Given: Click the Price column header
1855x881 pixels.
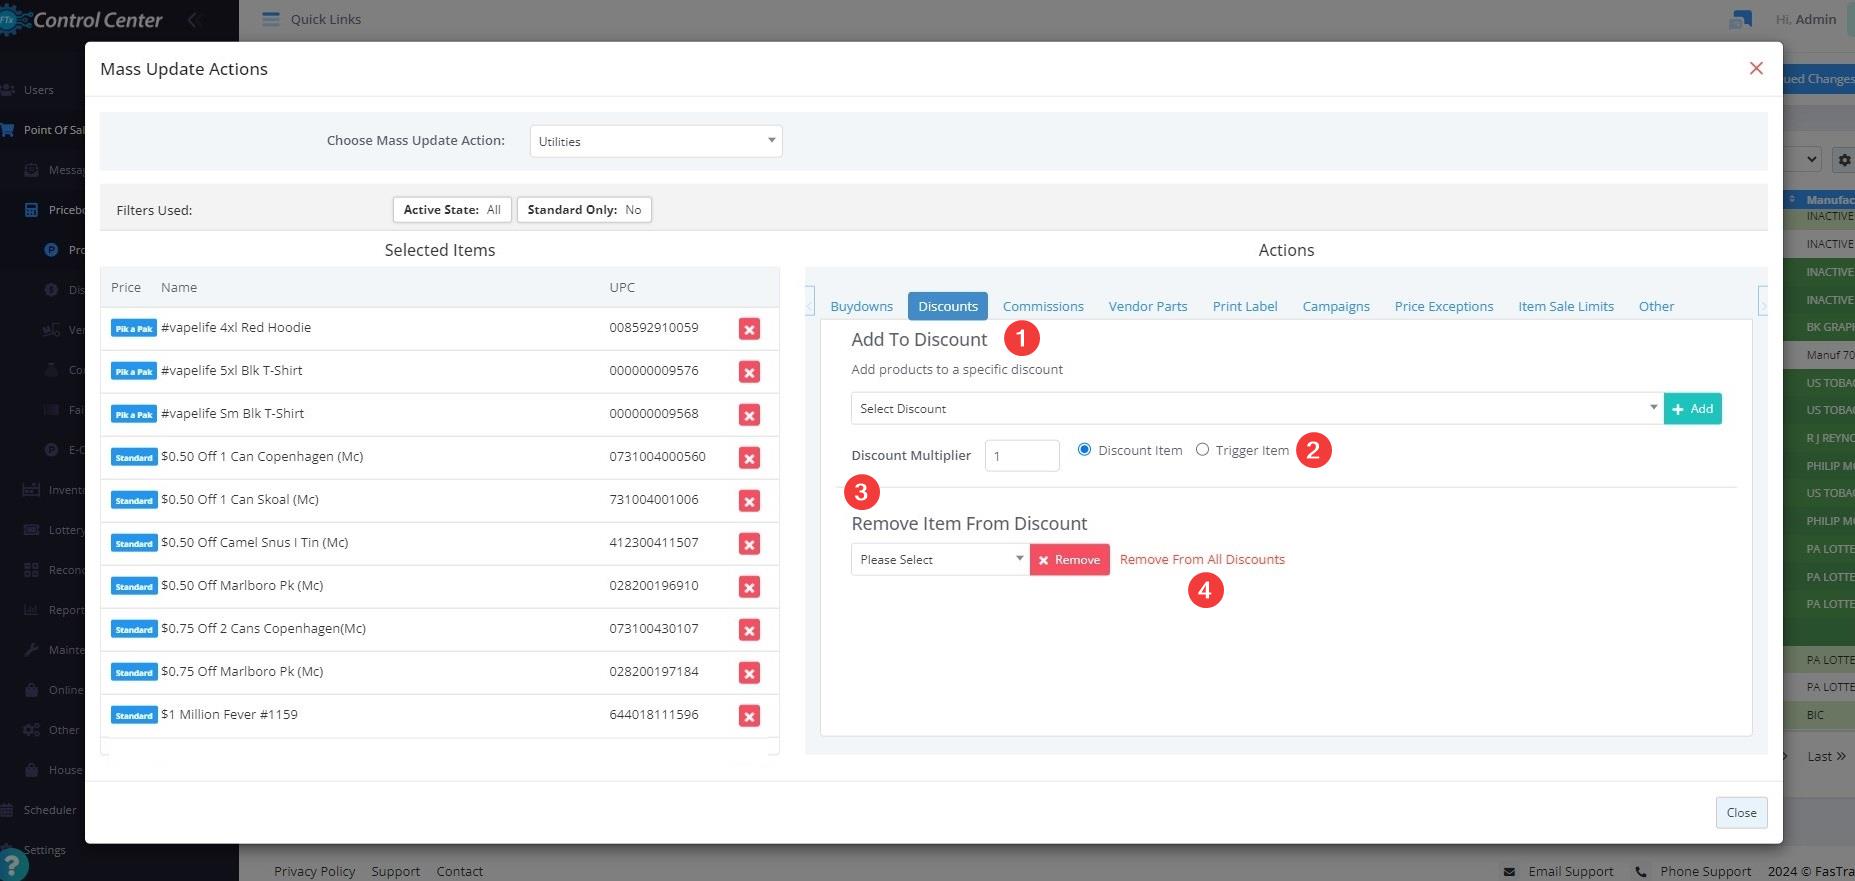Looking at the screenshot, I should [x=126, y=287].
